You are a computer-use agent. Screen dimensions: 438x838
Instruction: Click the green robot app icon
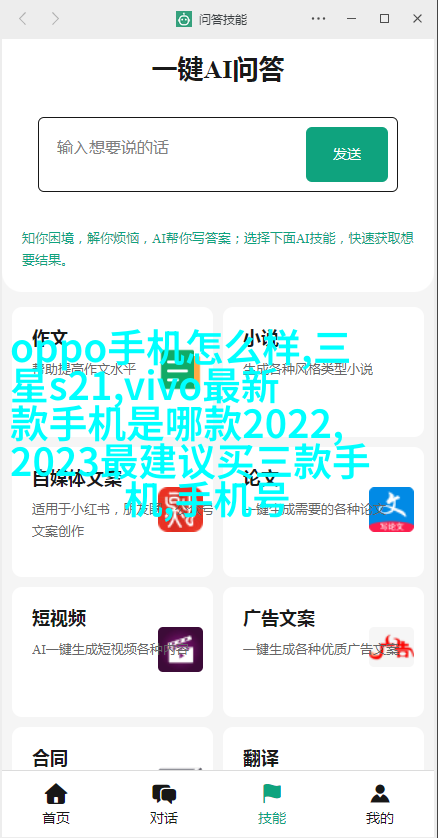pyautogui.click(x=184, y=19)
